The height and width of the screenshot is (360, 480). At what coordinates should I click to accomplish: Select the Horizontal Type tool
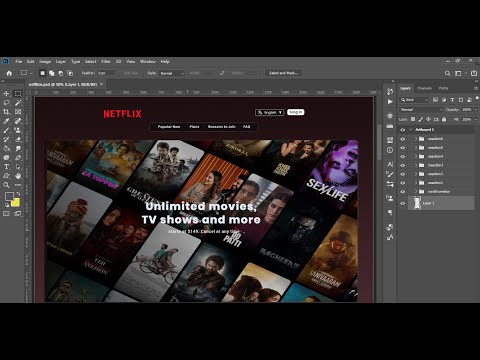click(6, 167)
